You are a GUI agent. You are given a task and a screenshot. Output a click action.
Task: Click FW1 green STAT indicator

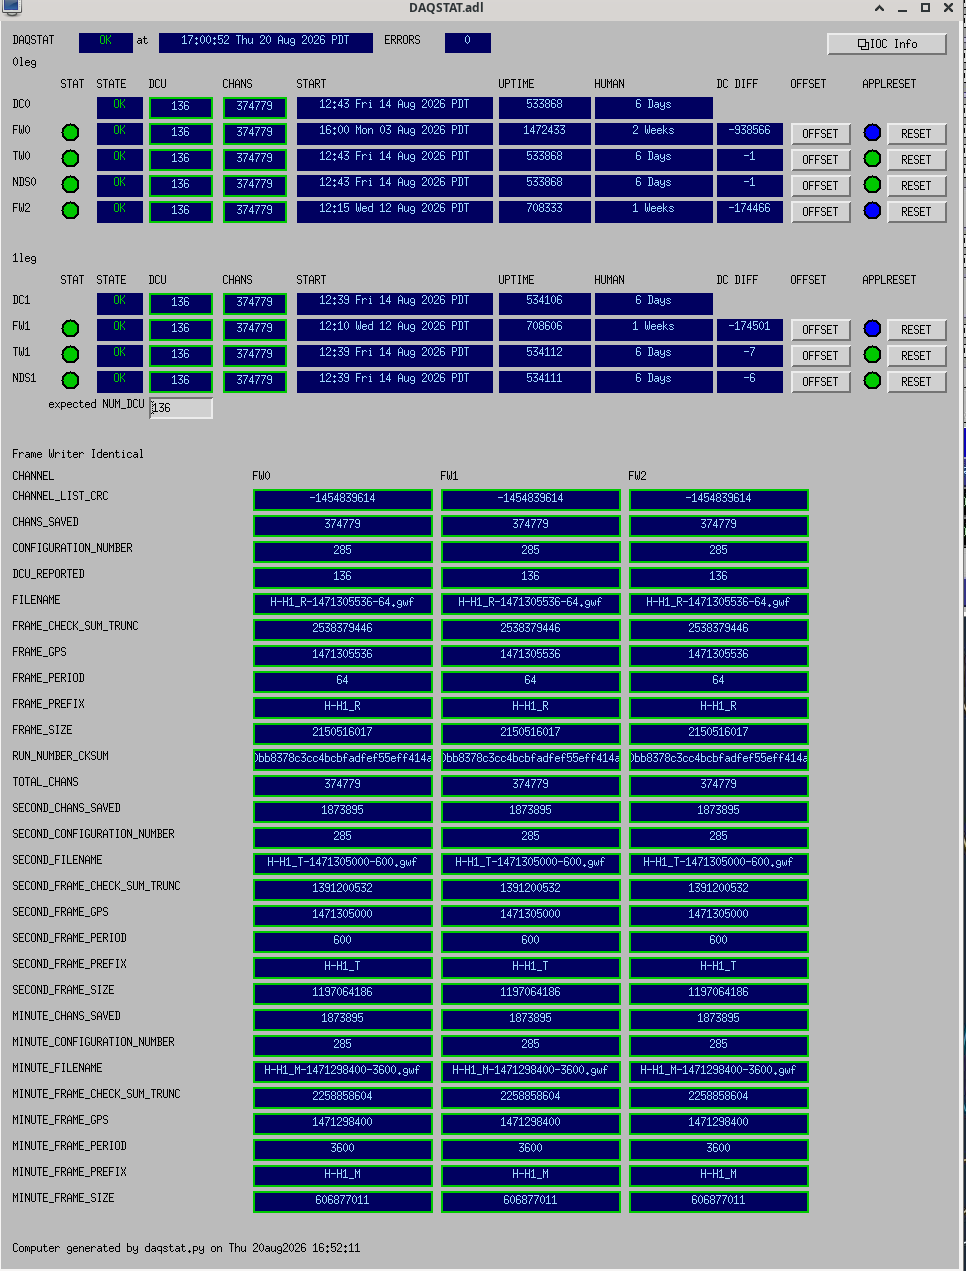point(70,328)
